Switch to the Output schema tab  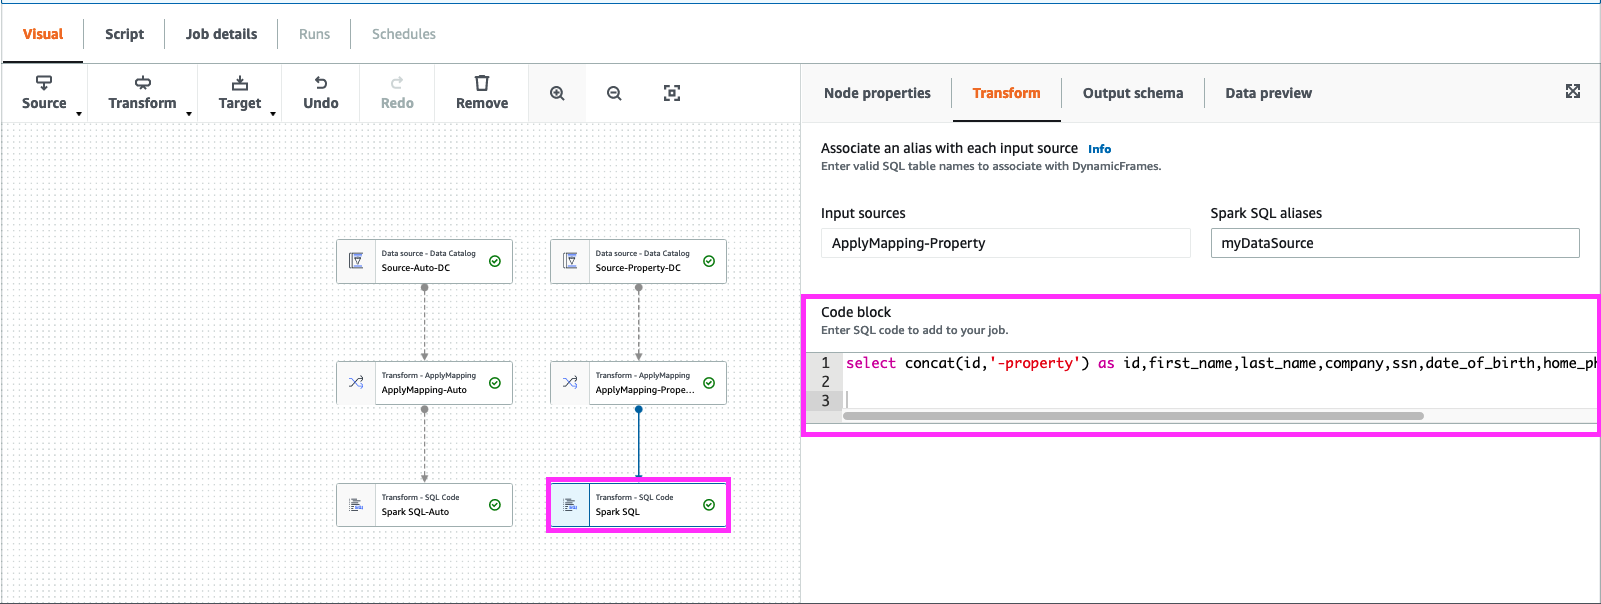pos(1132,93)
